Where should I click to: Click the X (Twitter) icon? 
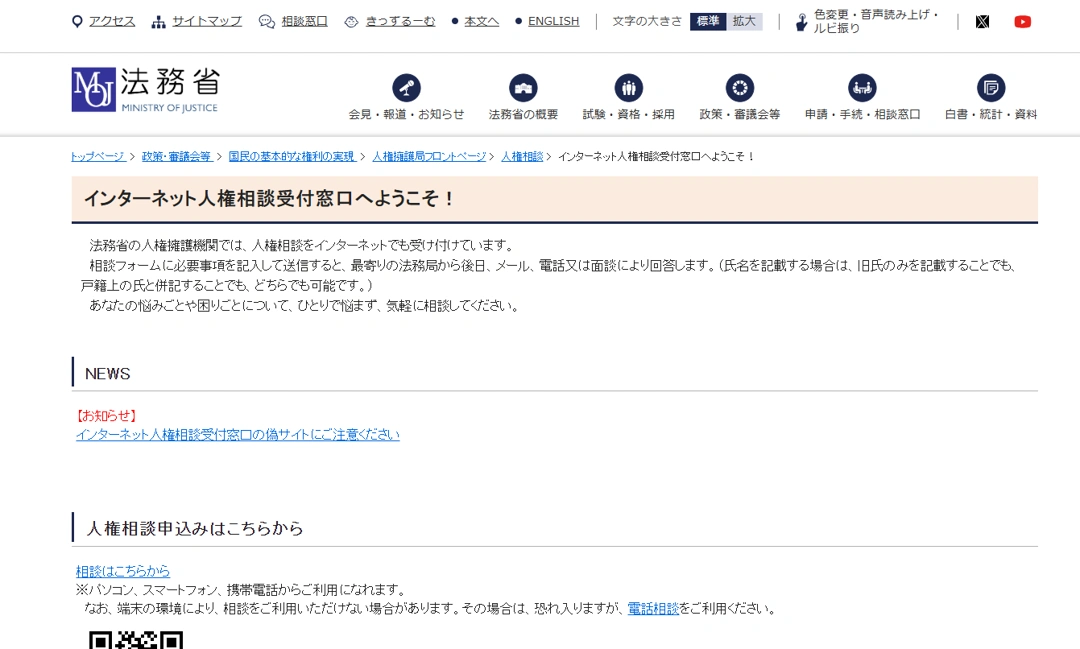coord(982,22)
